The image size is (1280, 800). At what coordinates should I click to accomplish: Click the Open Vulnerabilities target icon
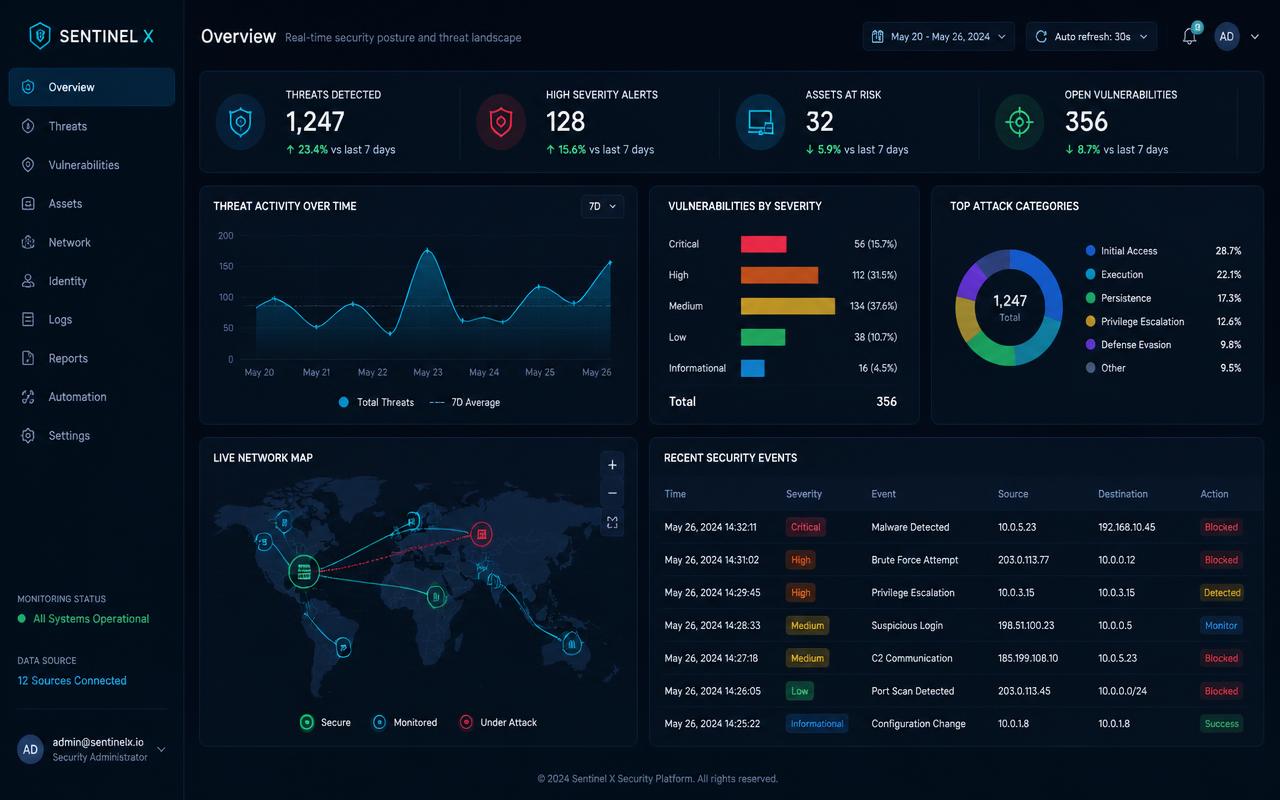tap(1019, 122)
